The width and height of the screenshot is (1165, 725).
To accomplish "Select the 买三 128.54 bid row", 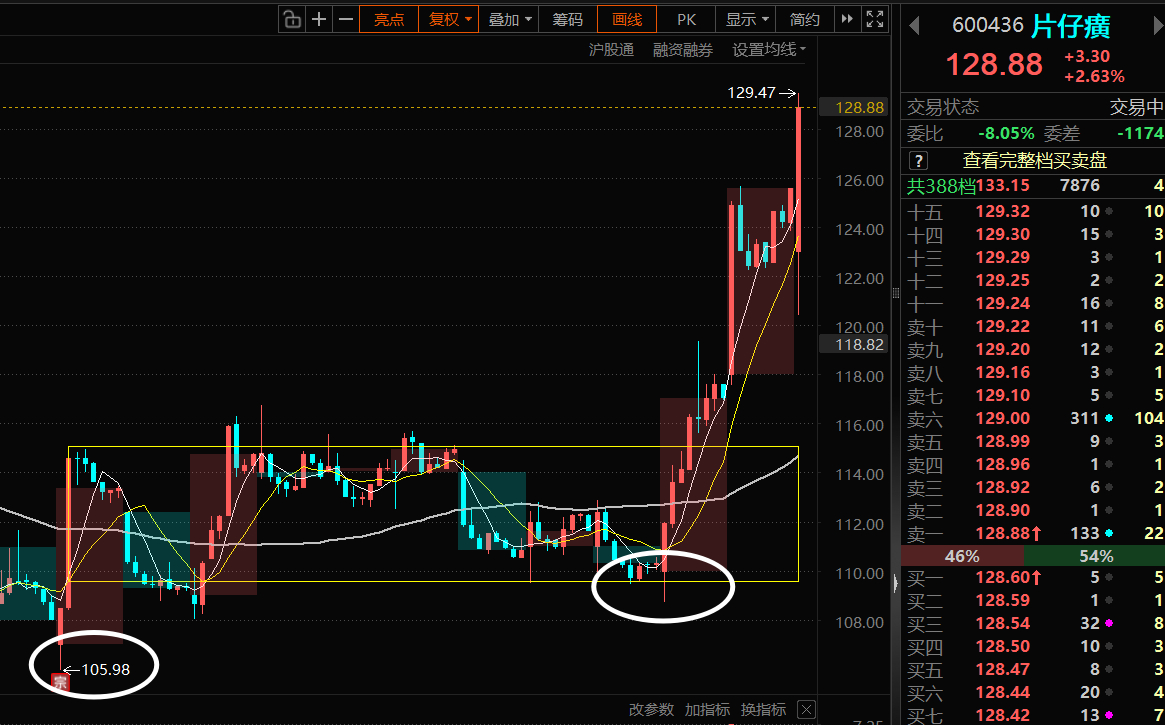I will click(x=1033, y=624).
